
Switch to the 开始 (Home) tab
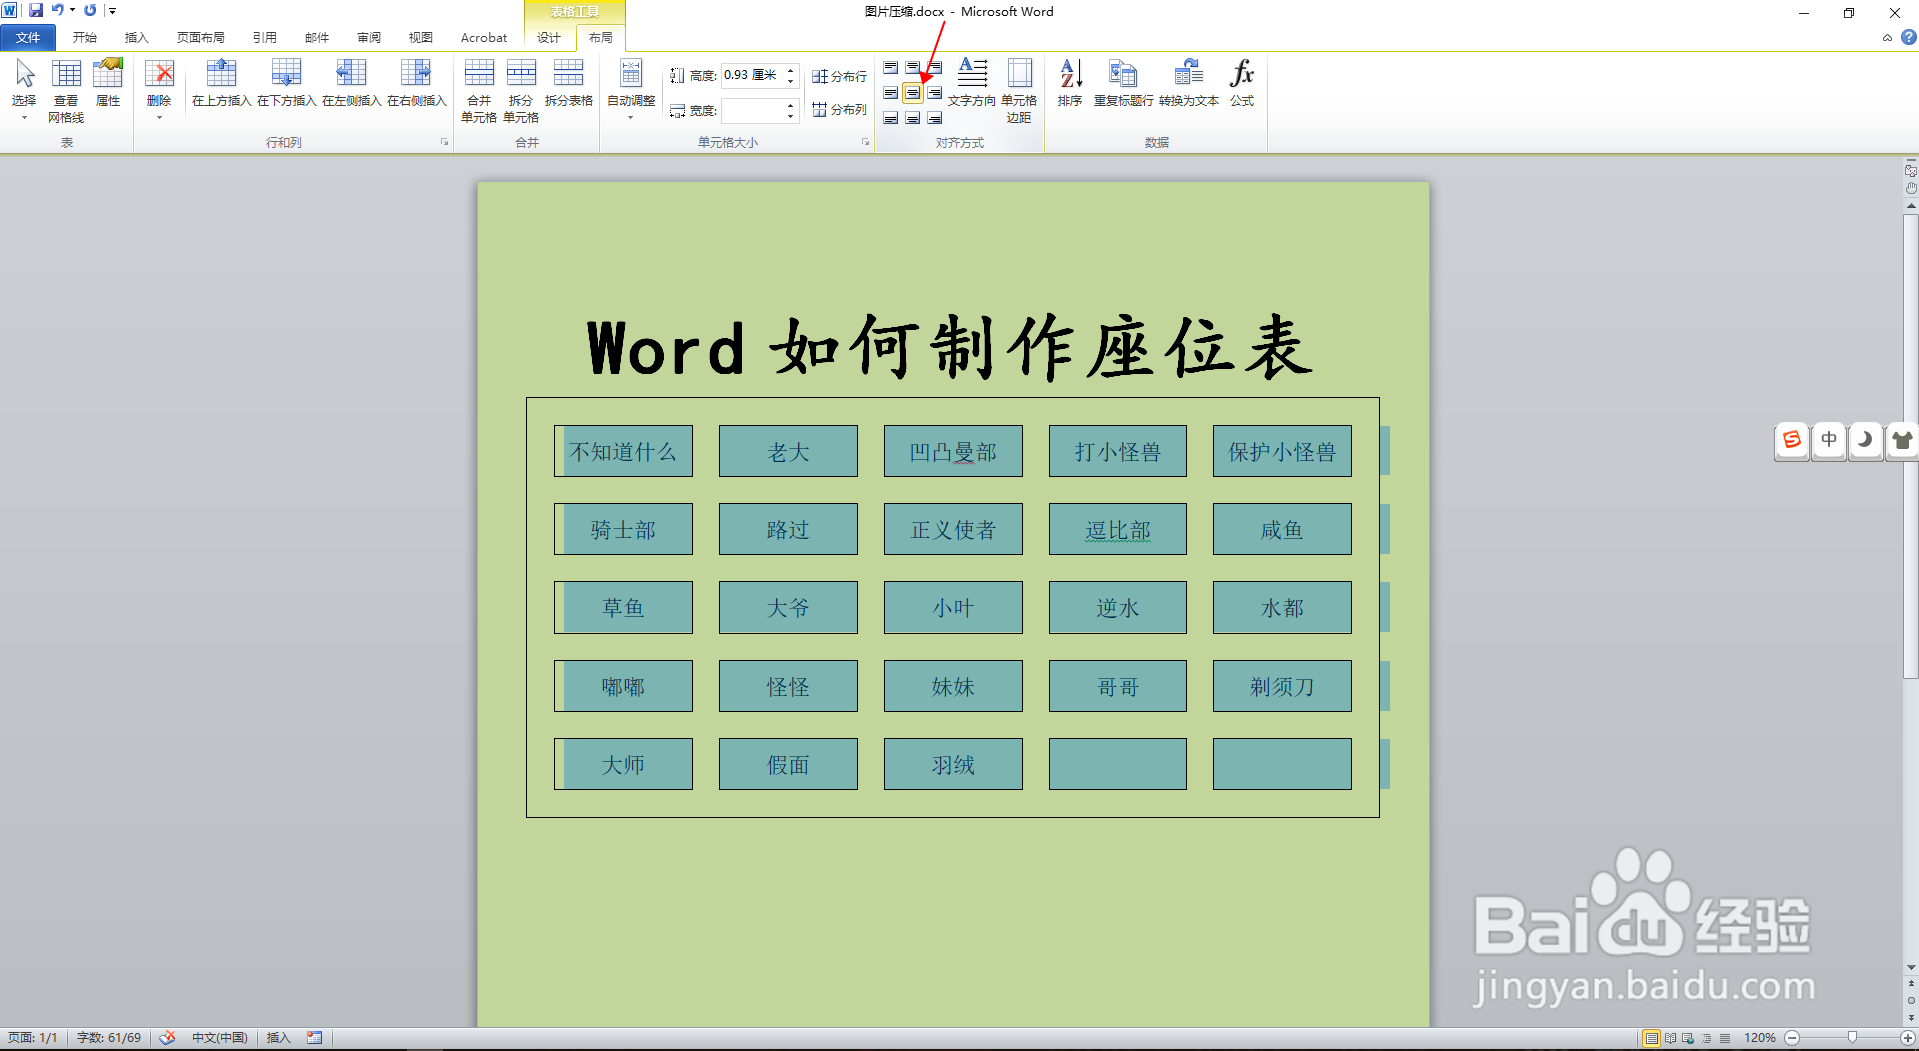click(85, 38)
